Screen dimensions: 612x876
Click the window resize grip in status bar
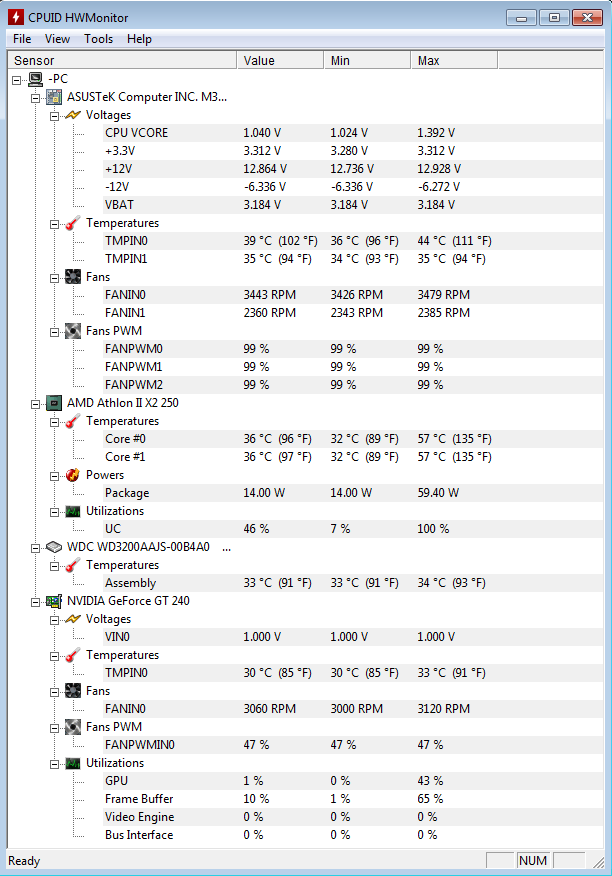click(599, 863)
